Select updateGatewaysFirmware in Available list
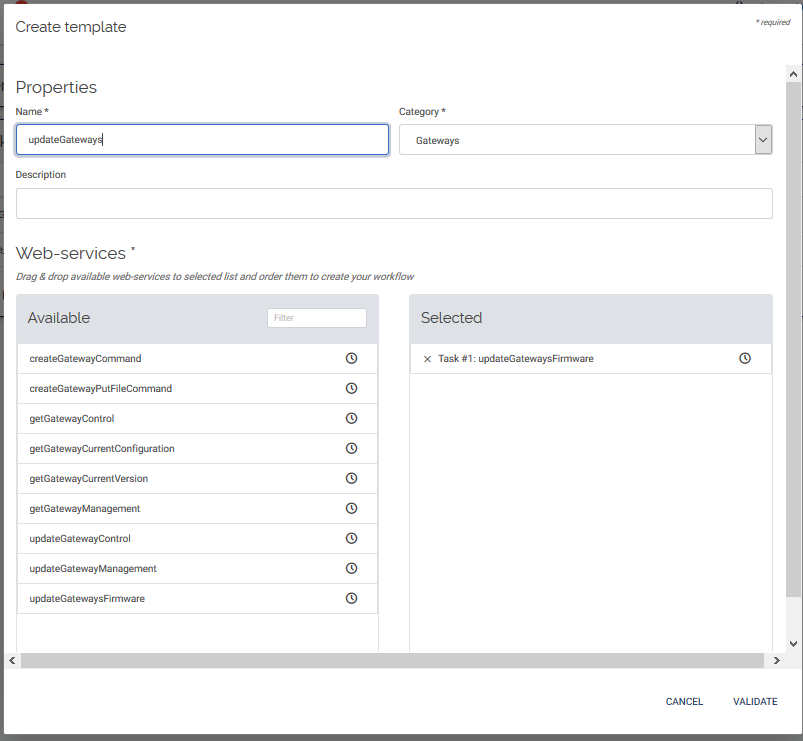 87,598
